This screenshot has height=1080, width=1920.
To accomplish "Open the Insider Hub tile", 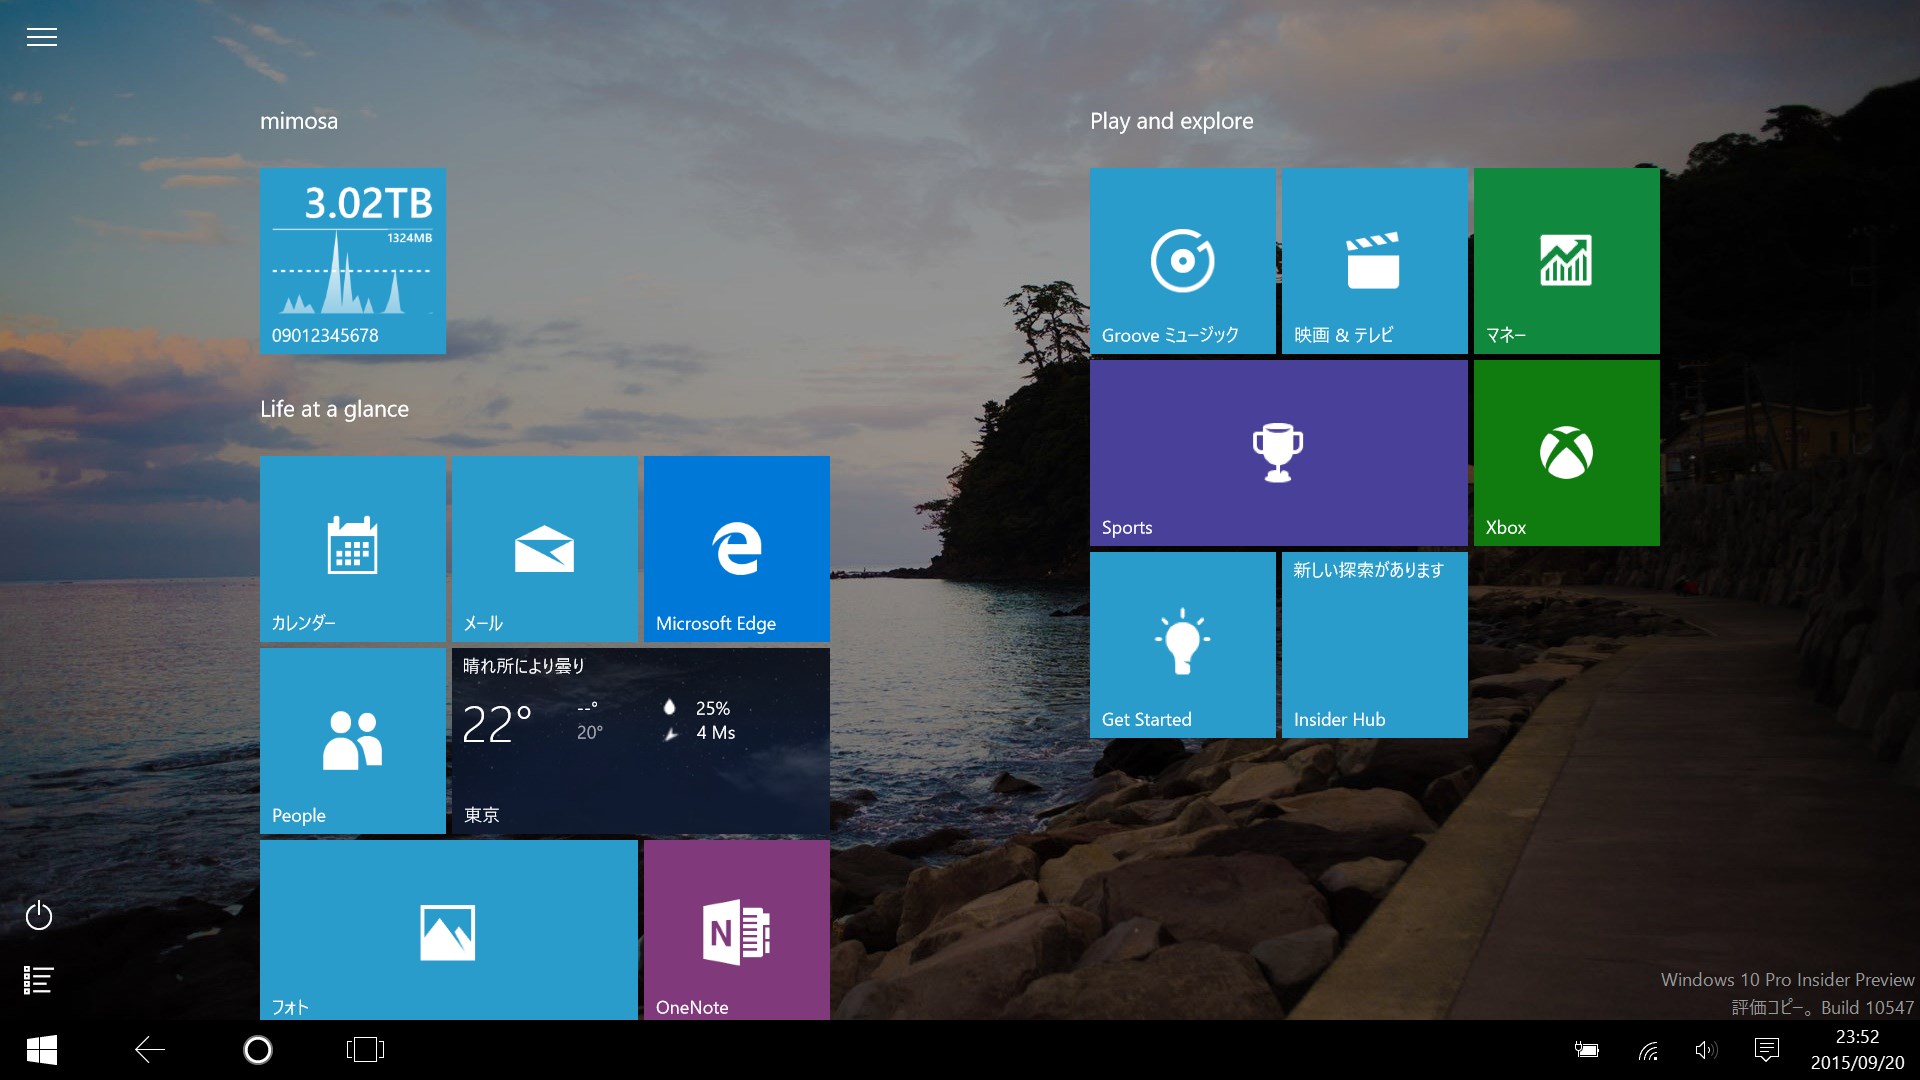I will (1374, 644).
